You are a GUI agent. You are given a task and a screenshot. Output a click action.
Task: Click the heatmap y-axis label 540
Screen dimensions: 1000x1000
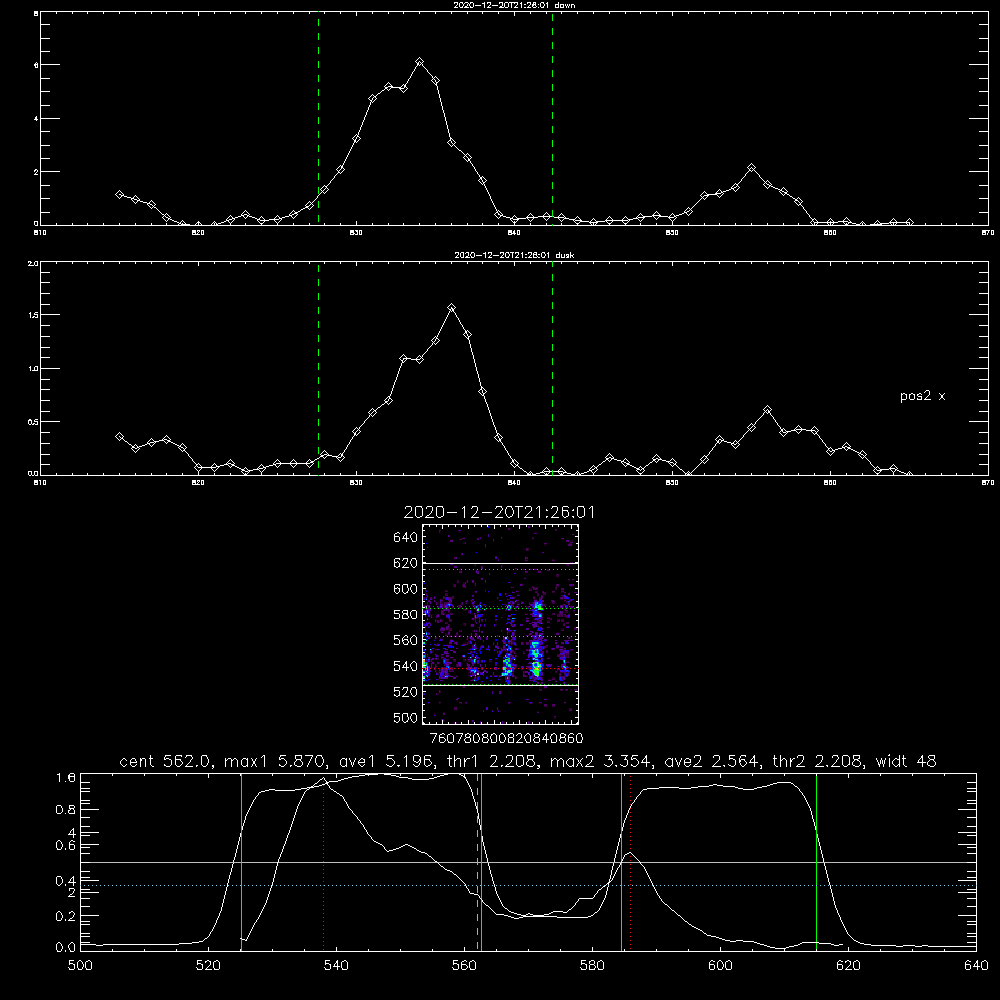pos(406,666)
